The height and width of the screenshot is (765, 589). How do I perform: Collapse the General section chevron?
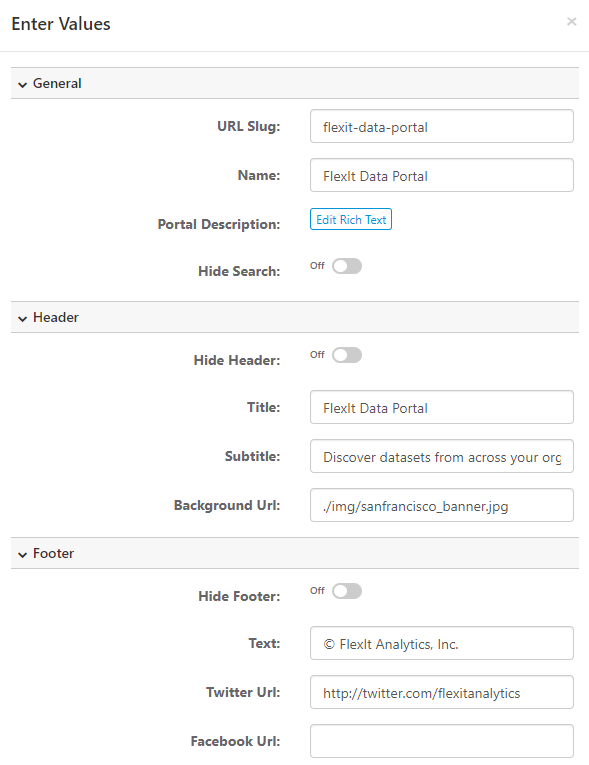click(x=22, y=84)
